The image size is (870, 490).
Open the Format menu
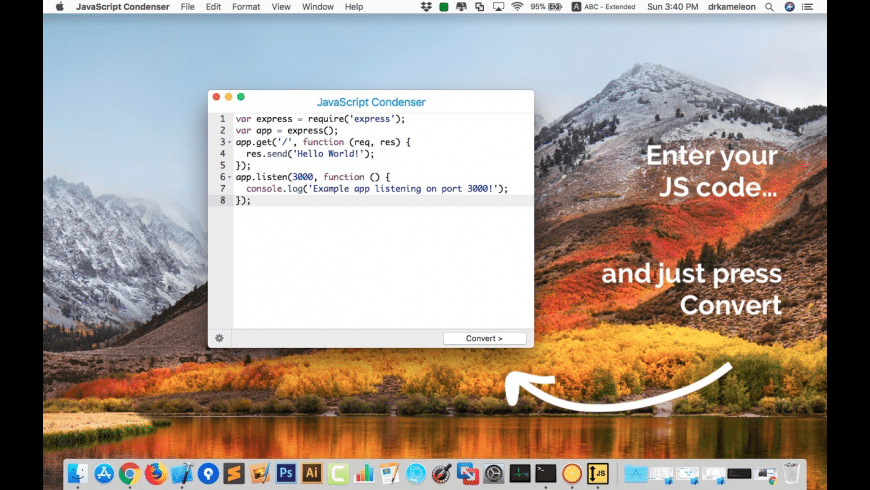pyautogui.click(x=246, y=7)
